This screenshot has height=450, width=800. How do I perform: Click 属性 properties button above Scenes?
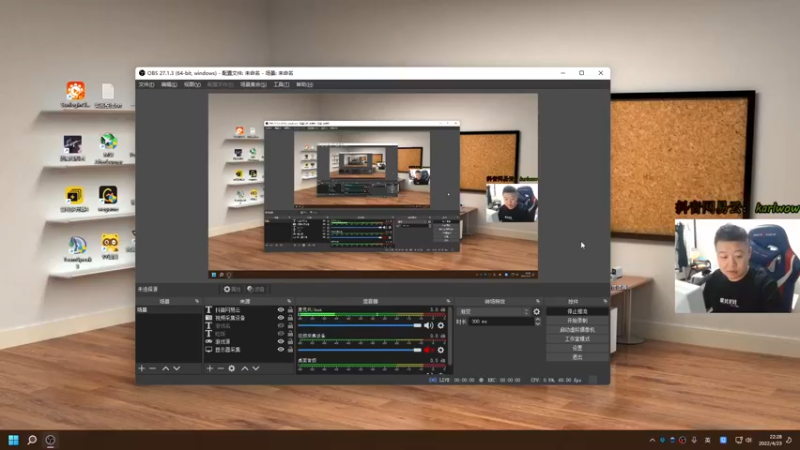pos(232,289)
